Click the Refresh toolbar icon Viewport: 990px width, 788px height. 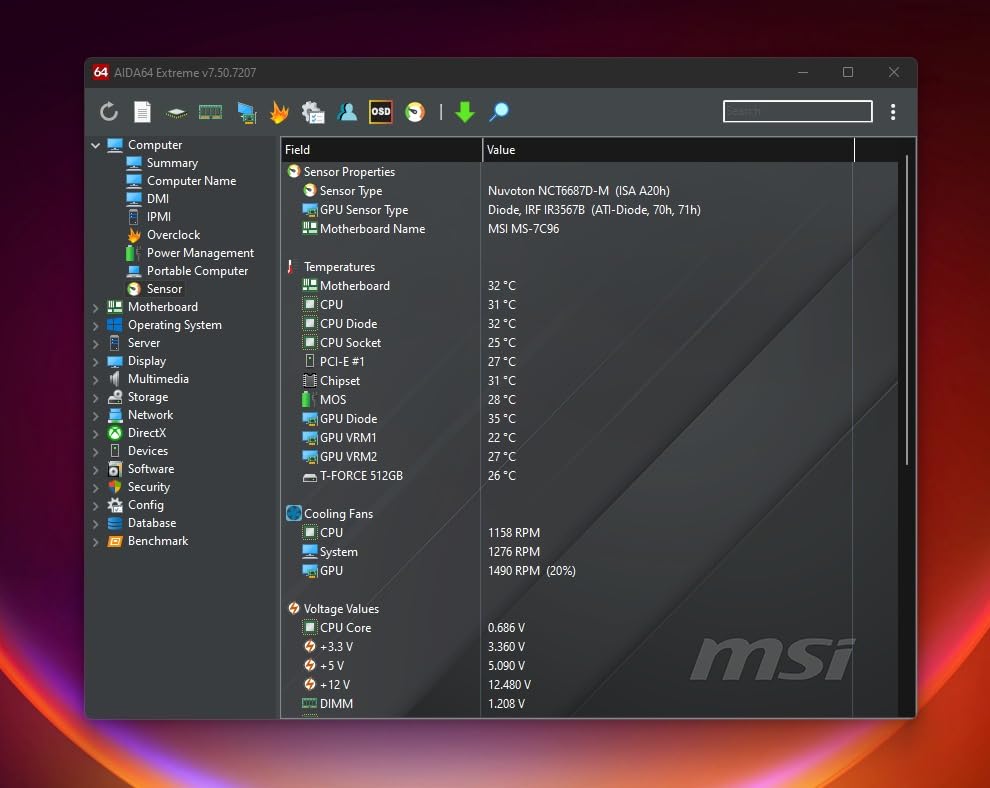coord(109,112)
